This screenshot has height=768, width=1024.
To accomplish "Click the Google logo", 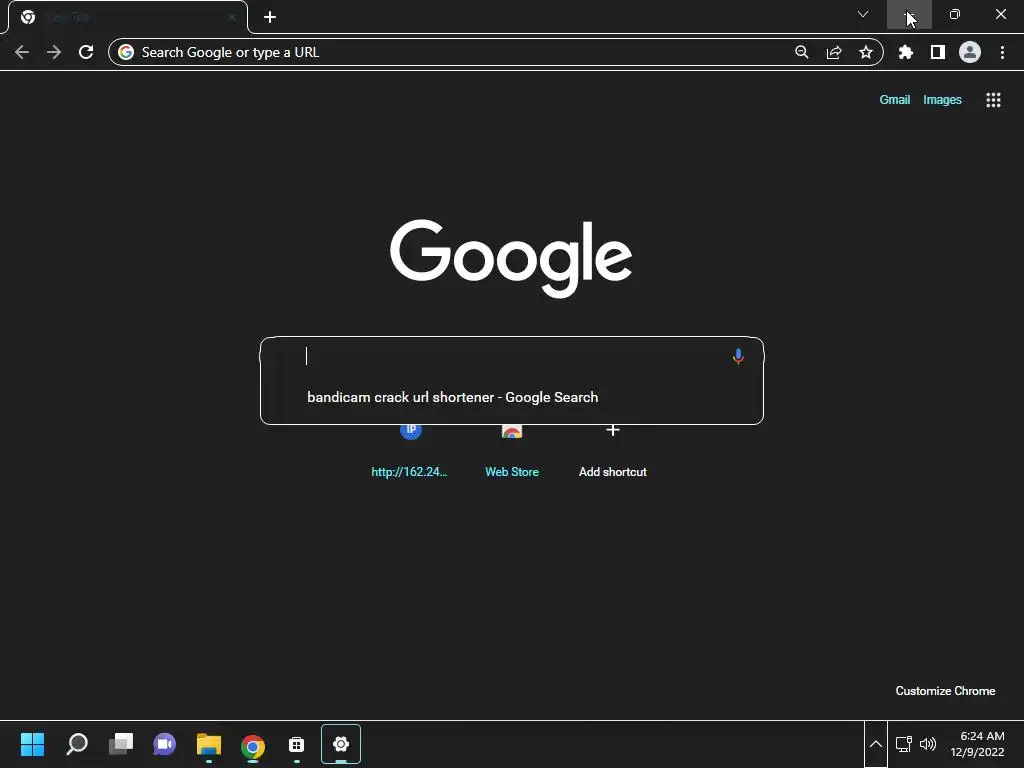I will (511, 258).
